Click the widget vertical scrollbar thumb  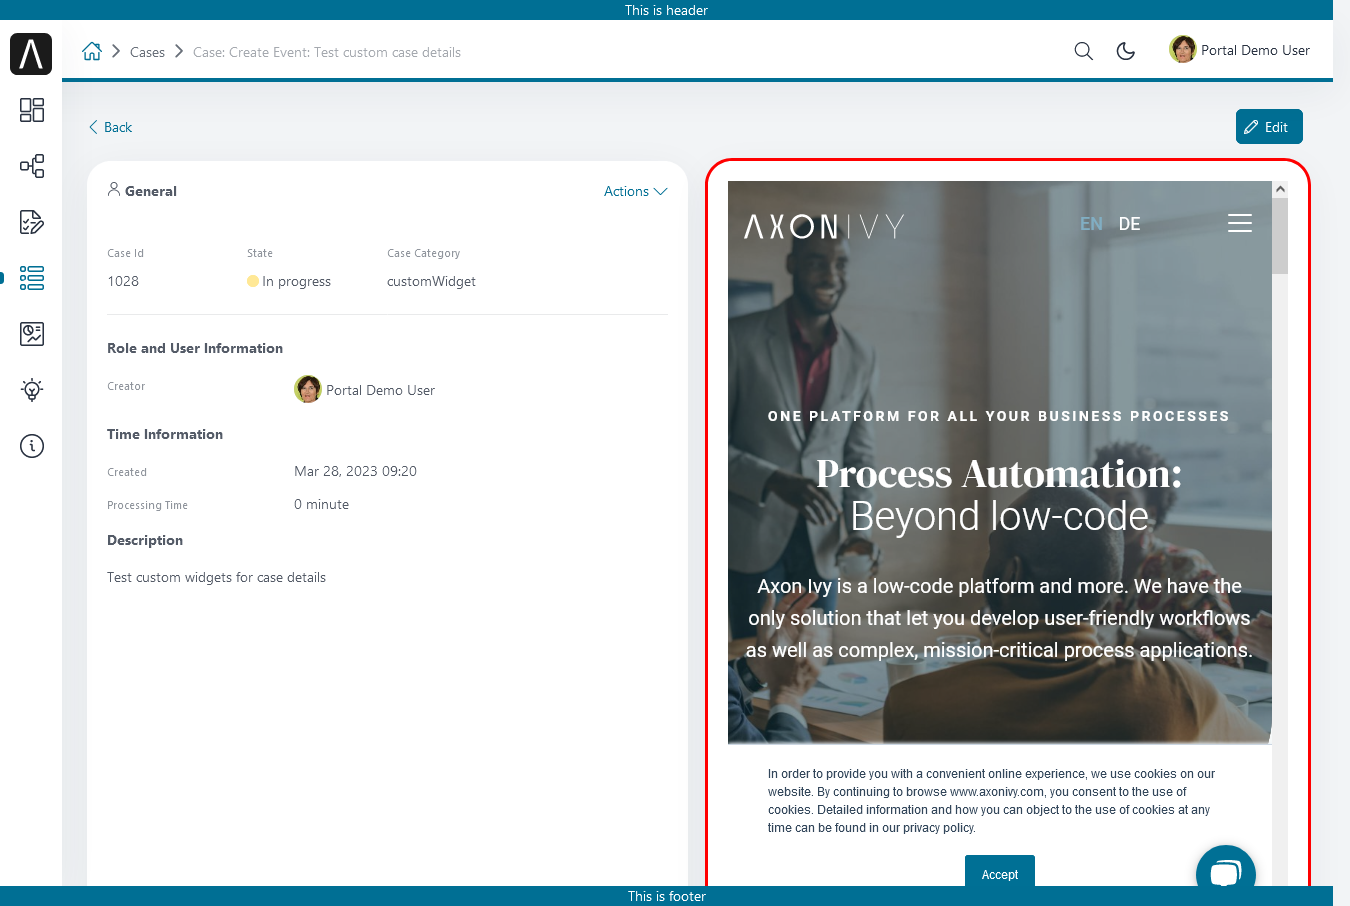pos(1280,236)
